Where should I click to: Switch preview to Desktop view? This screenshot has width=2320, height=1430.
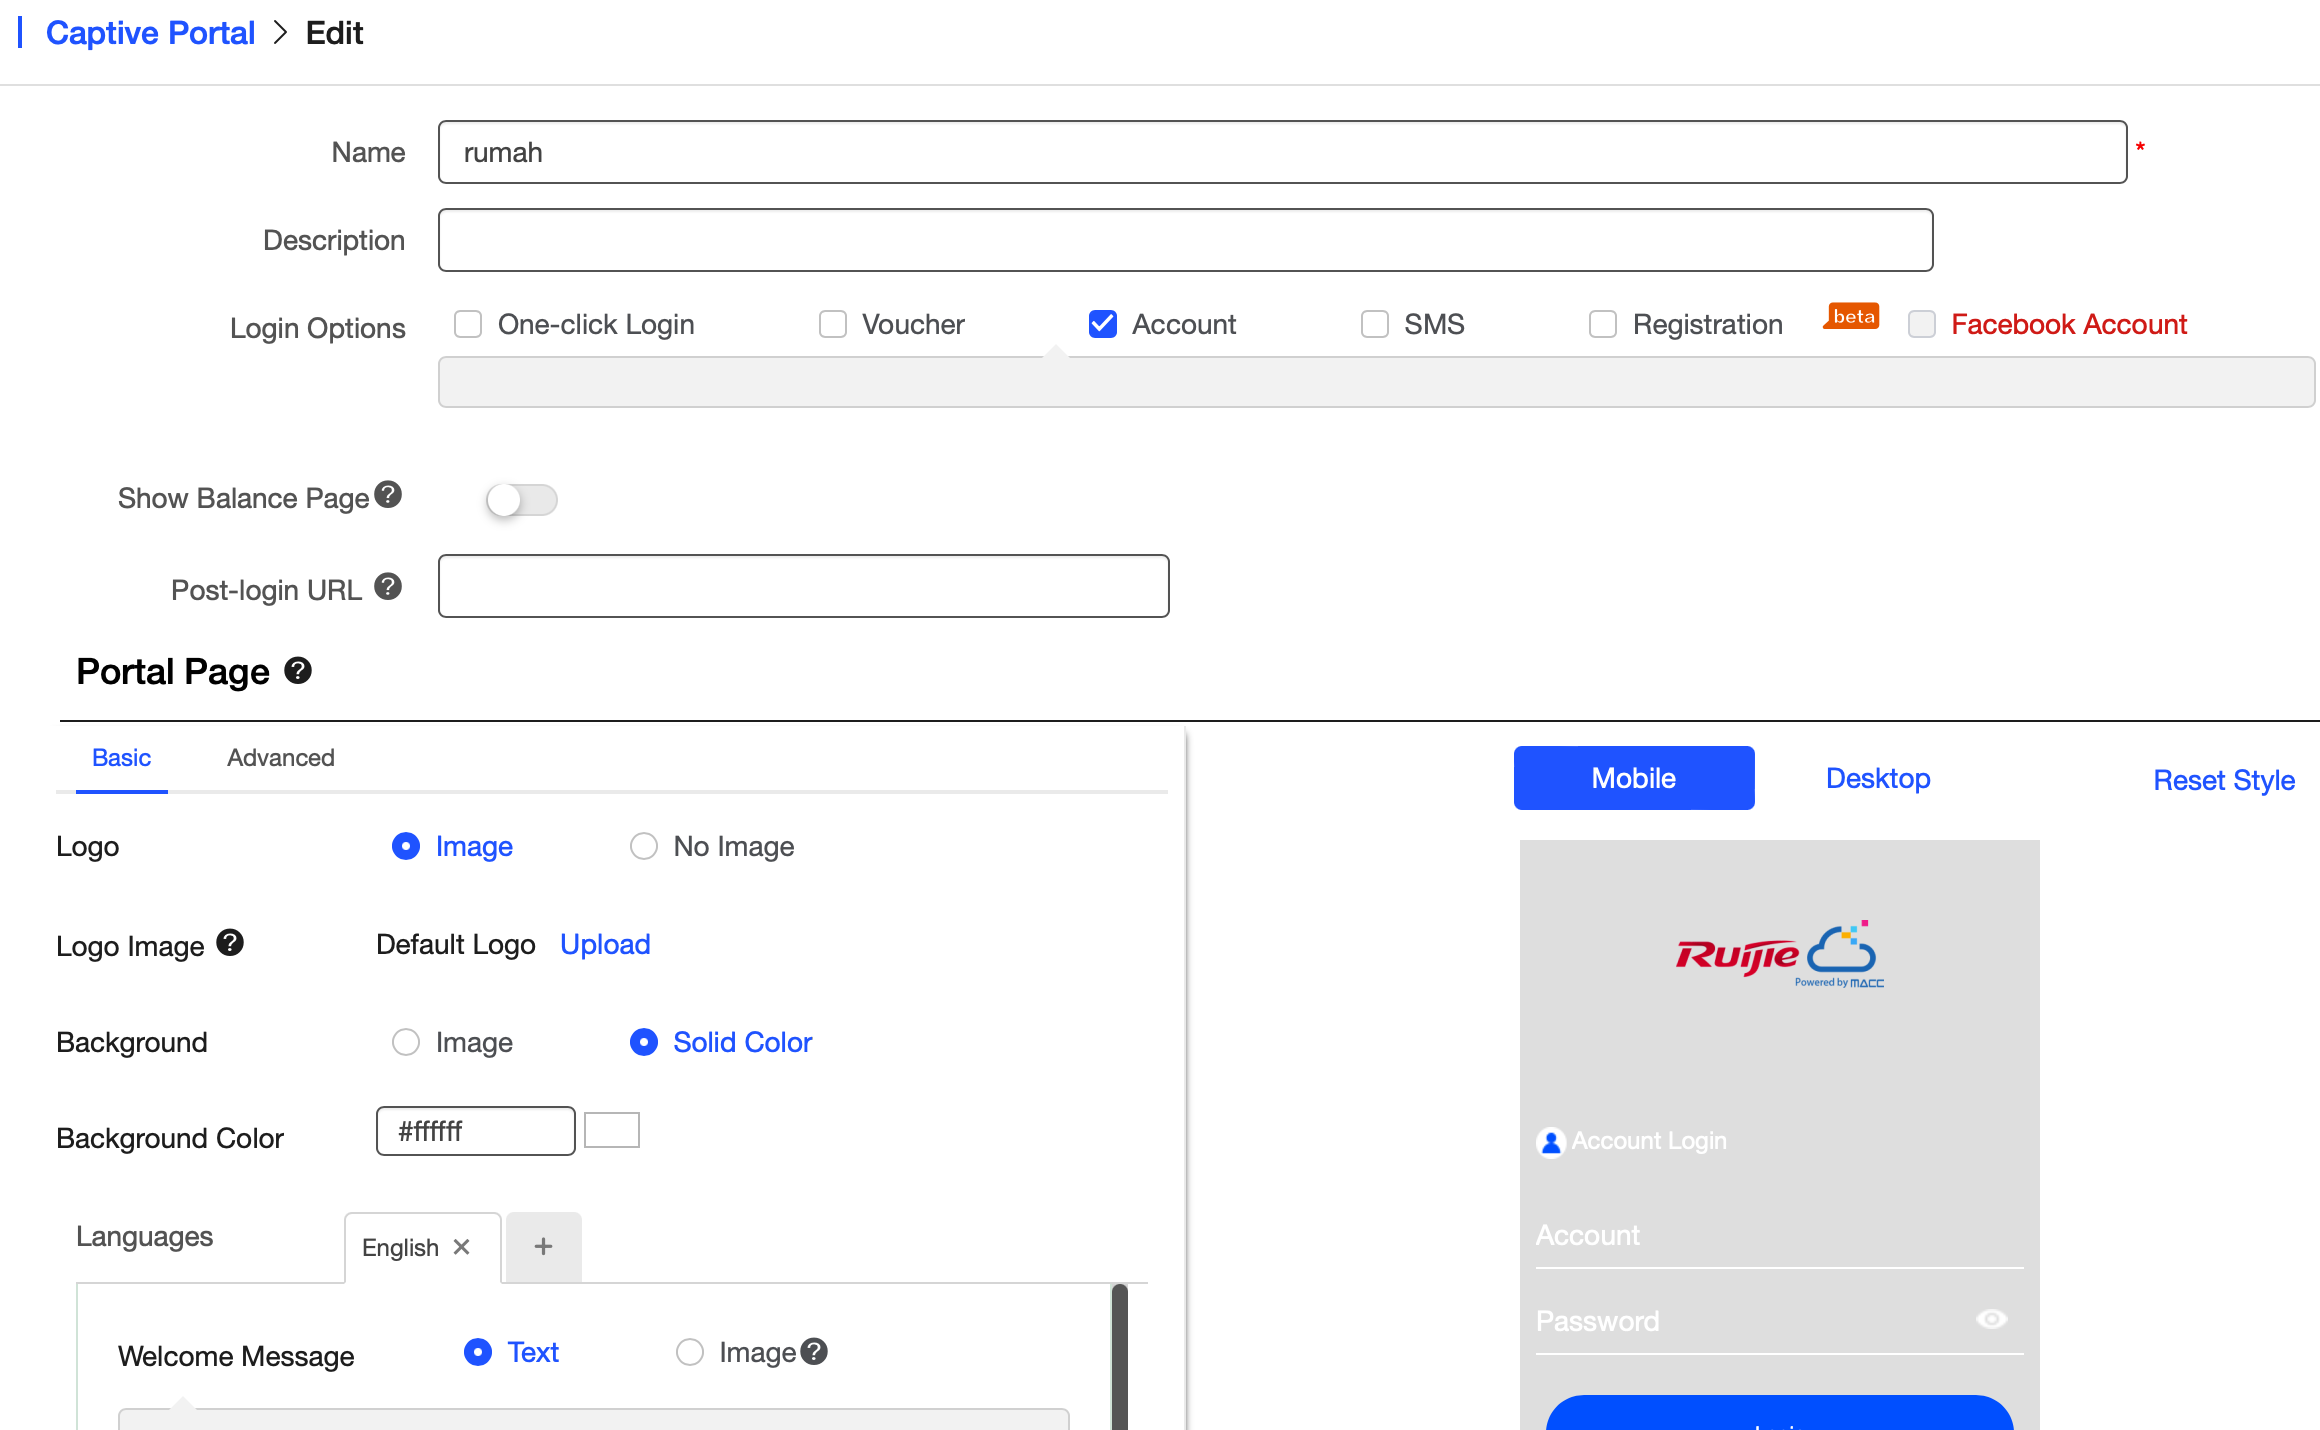1877,778
